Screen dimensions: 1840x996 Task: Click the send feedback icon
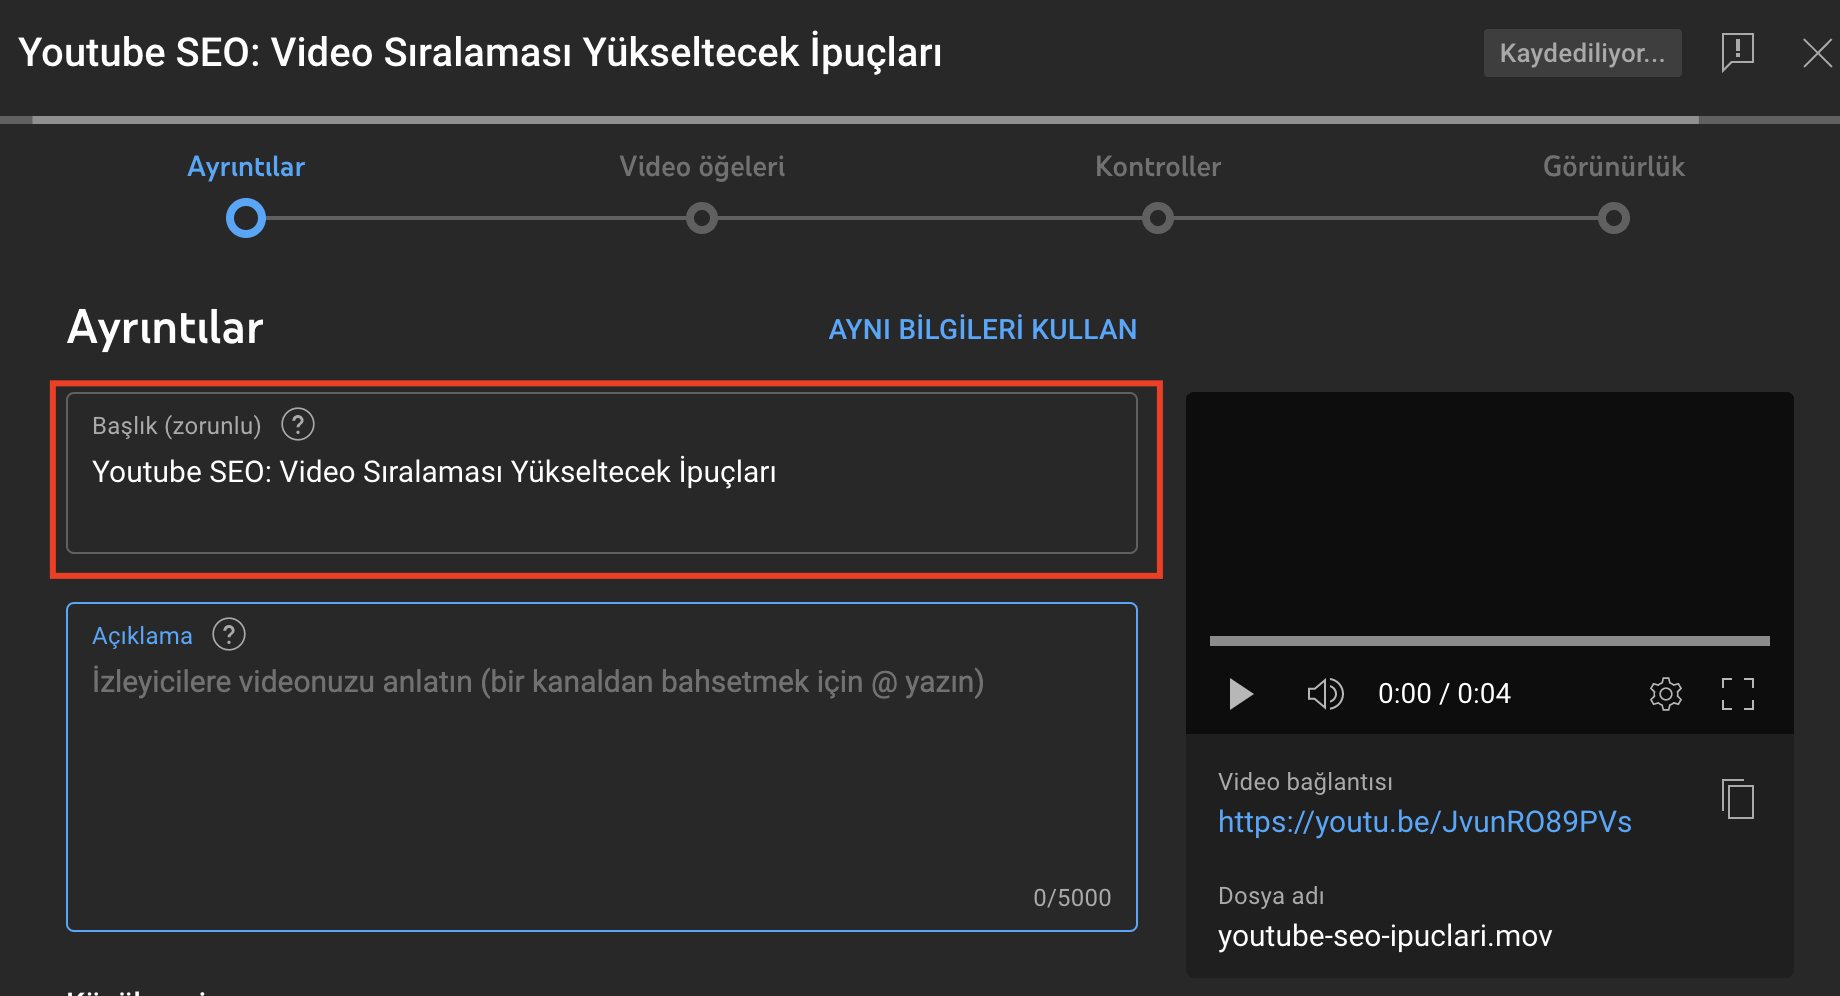click(x=1738, y=52)
